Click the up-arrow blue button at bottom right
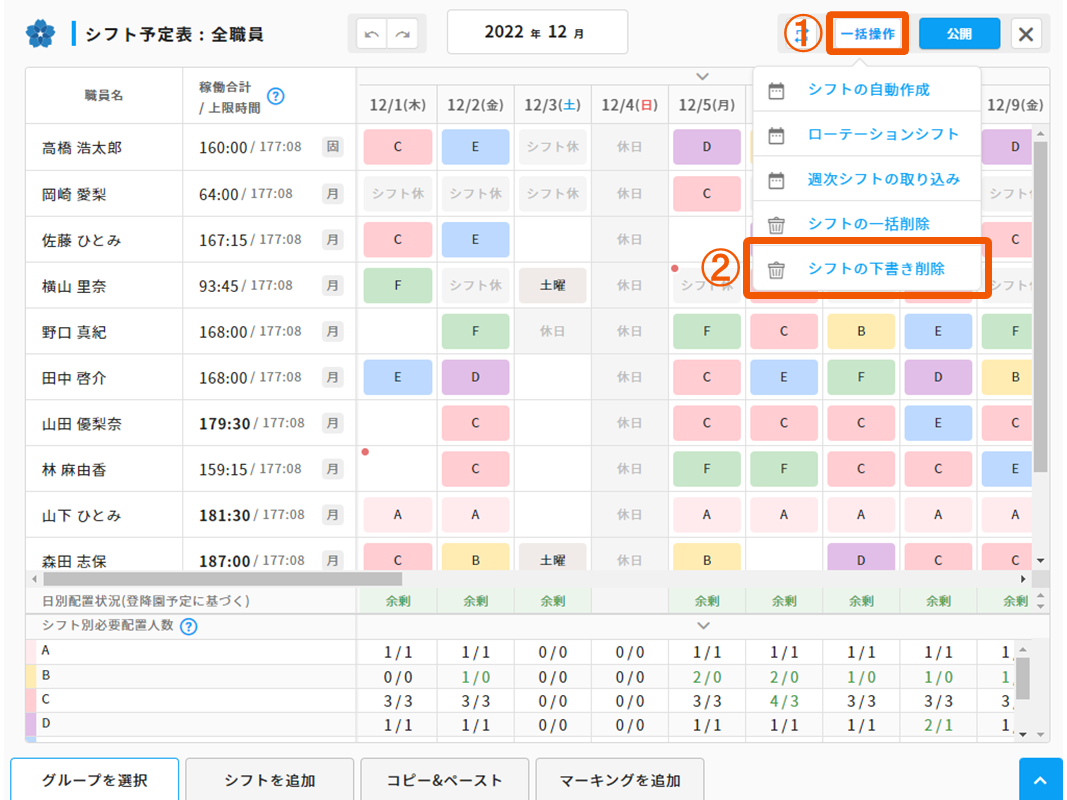 tap(1041, 780)
